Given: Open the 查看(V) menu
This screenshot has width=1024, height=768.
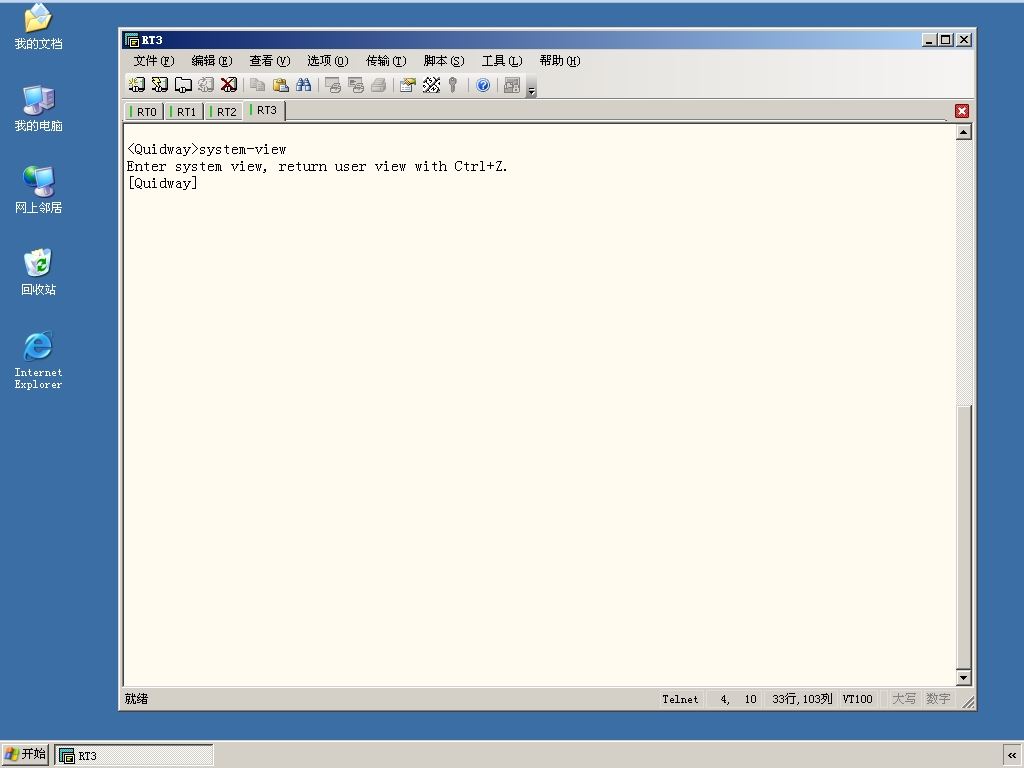Looking at the screenshot, I should (x=270, y=61).
